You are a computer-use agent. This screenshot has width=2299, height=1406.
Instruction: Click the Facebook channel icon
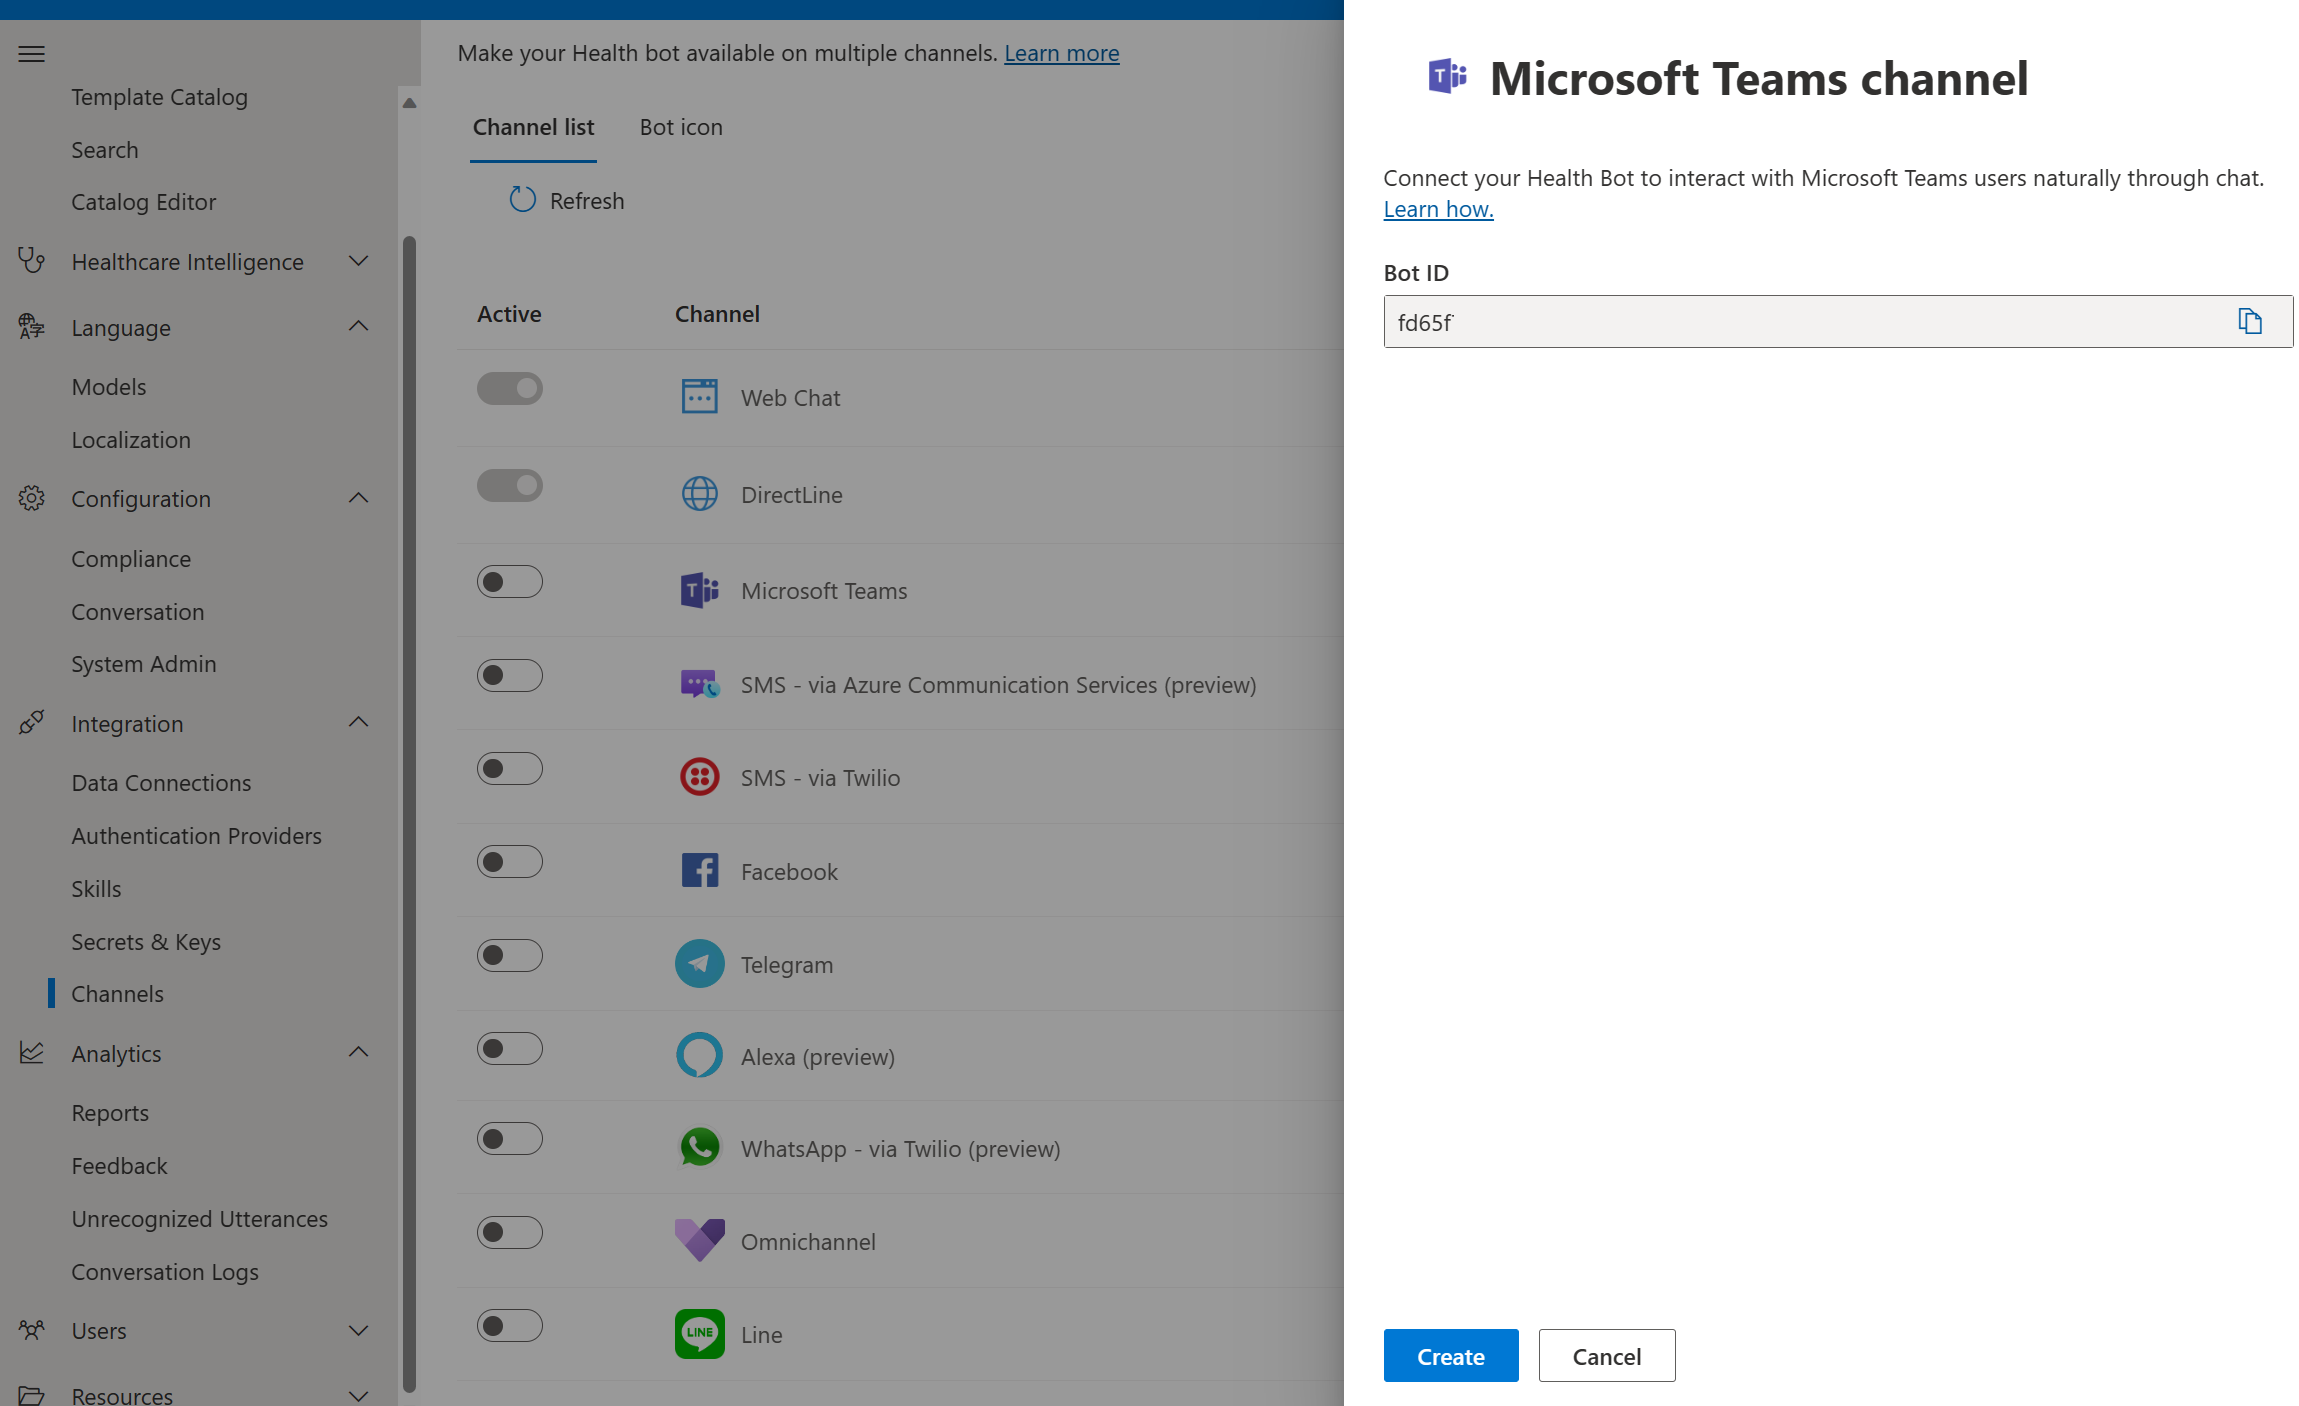pyautogui.click(x=700, y=870)
